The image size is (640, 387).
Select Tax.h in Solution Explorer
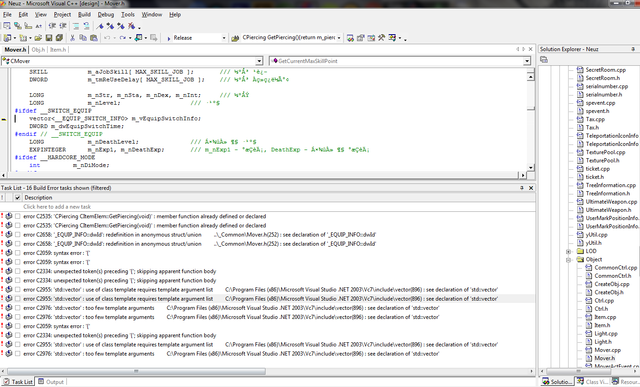pyautogui.click(x=592, y=127)
